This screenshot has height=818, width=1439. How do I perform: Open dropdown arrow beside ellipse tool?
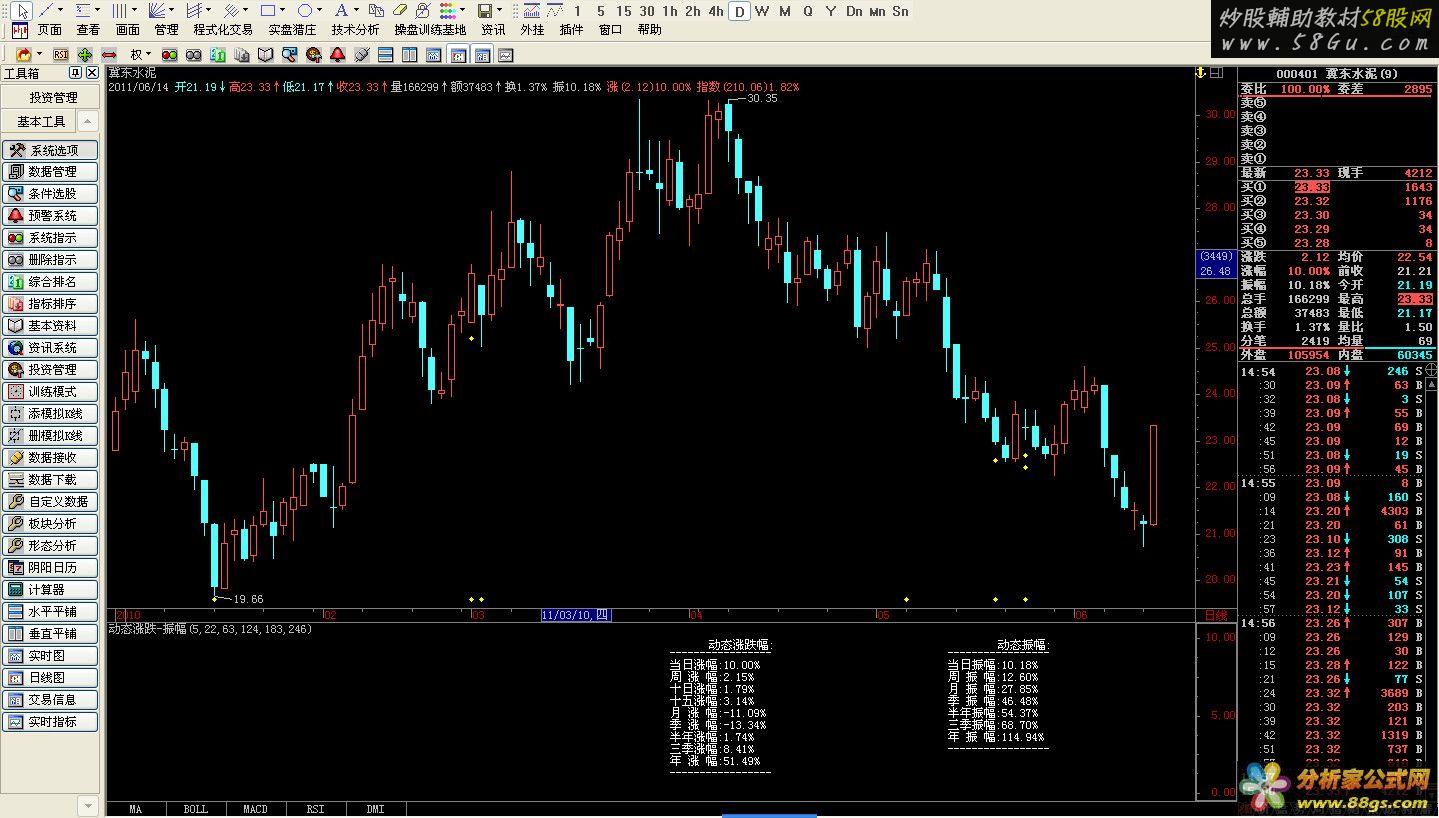[319, 11]
